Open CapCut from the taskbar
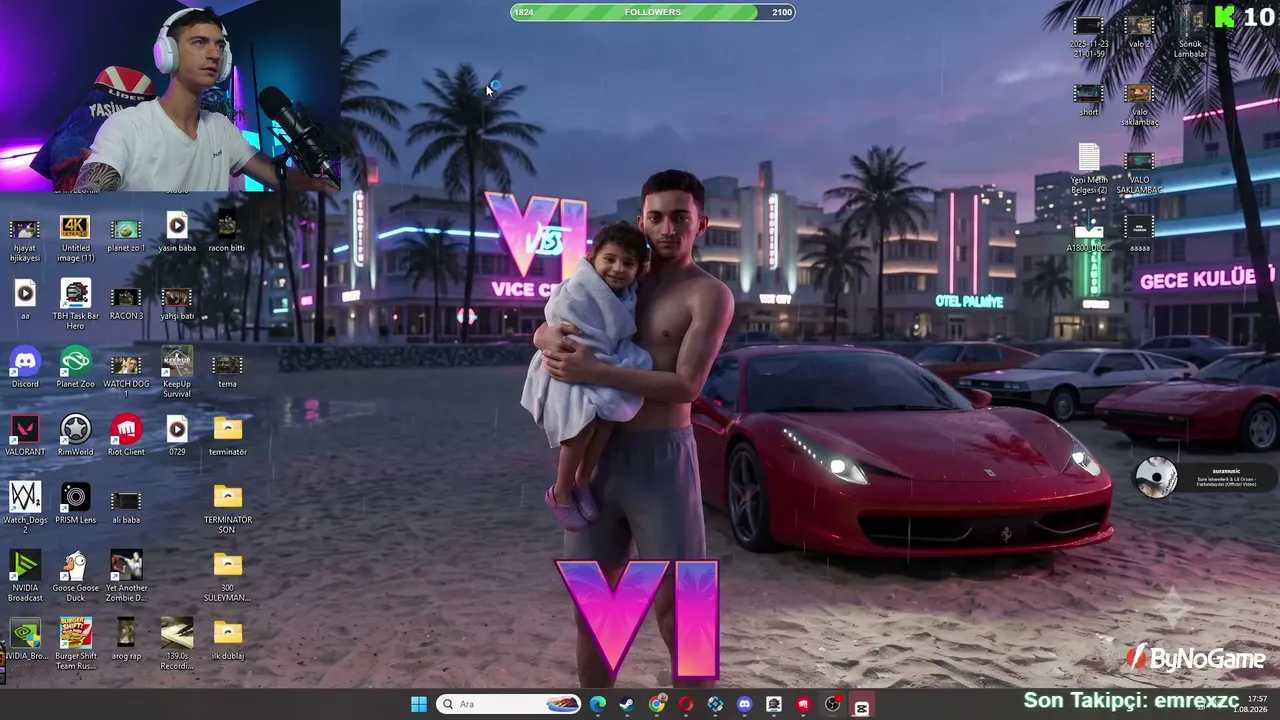Viewport: 1280px width, 720px height. tap(861, 704)
